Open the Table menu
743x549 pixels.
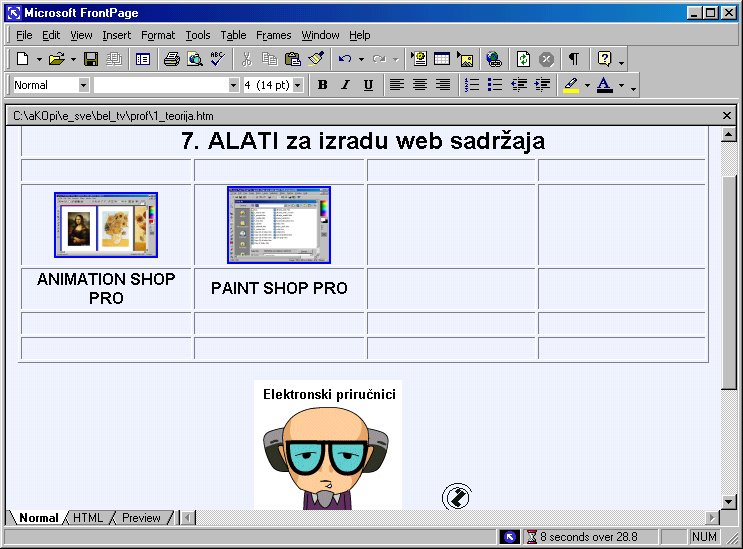[x=233, y=35]
